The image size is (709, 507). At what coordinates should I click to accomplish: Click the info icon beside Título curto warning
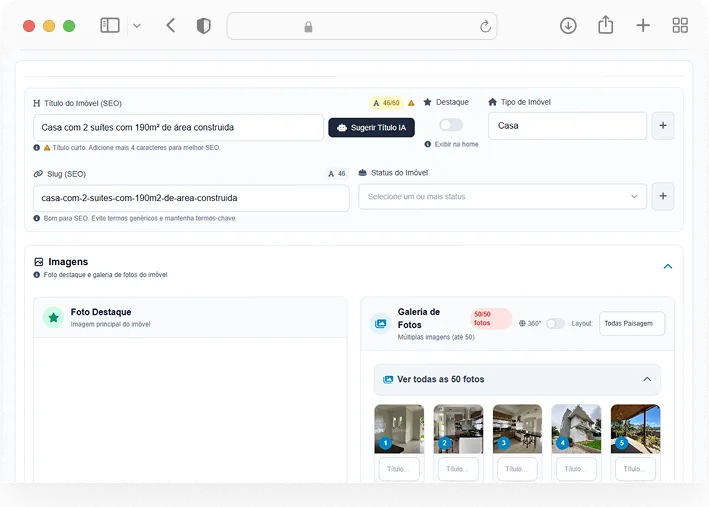tap(37, 147)
